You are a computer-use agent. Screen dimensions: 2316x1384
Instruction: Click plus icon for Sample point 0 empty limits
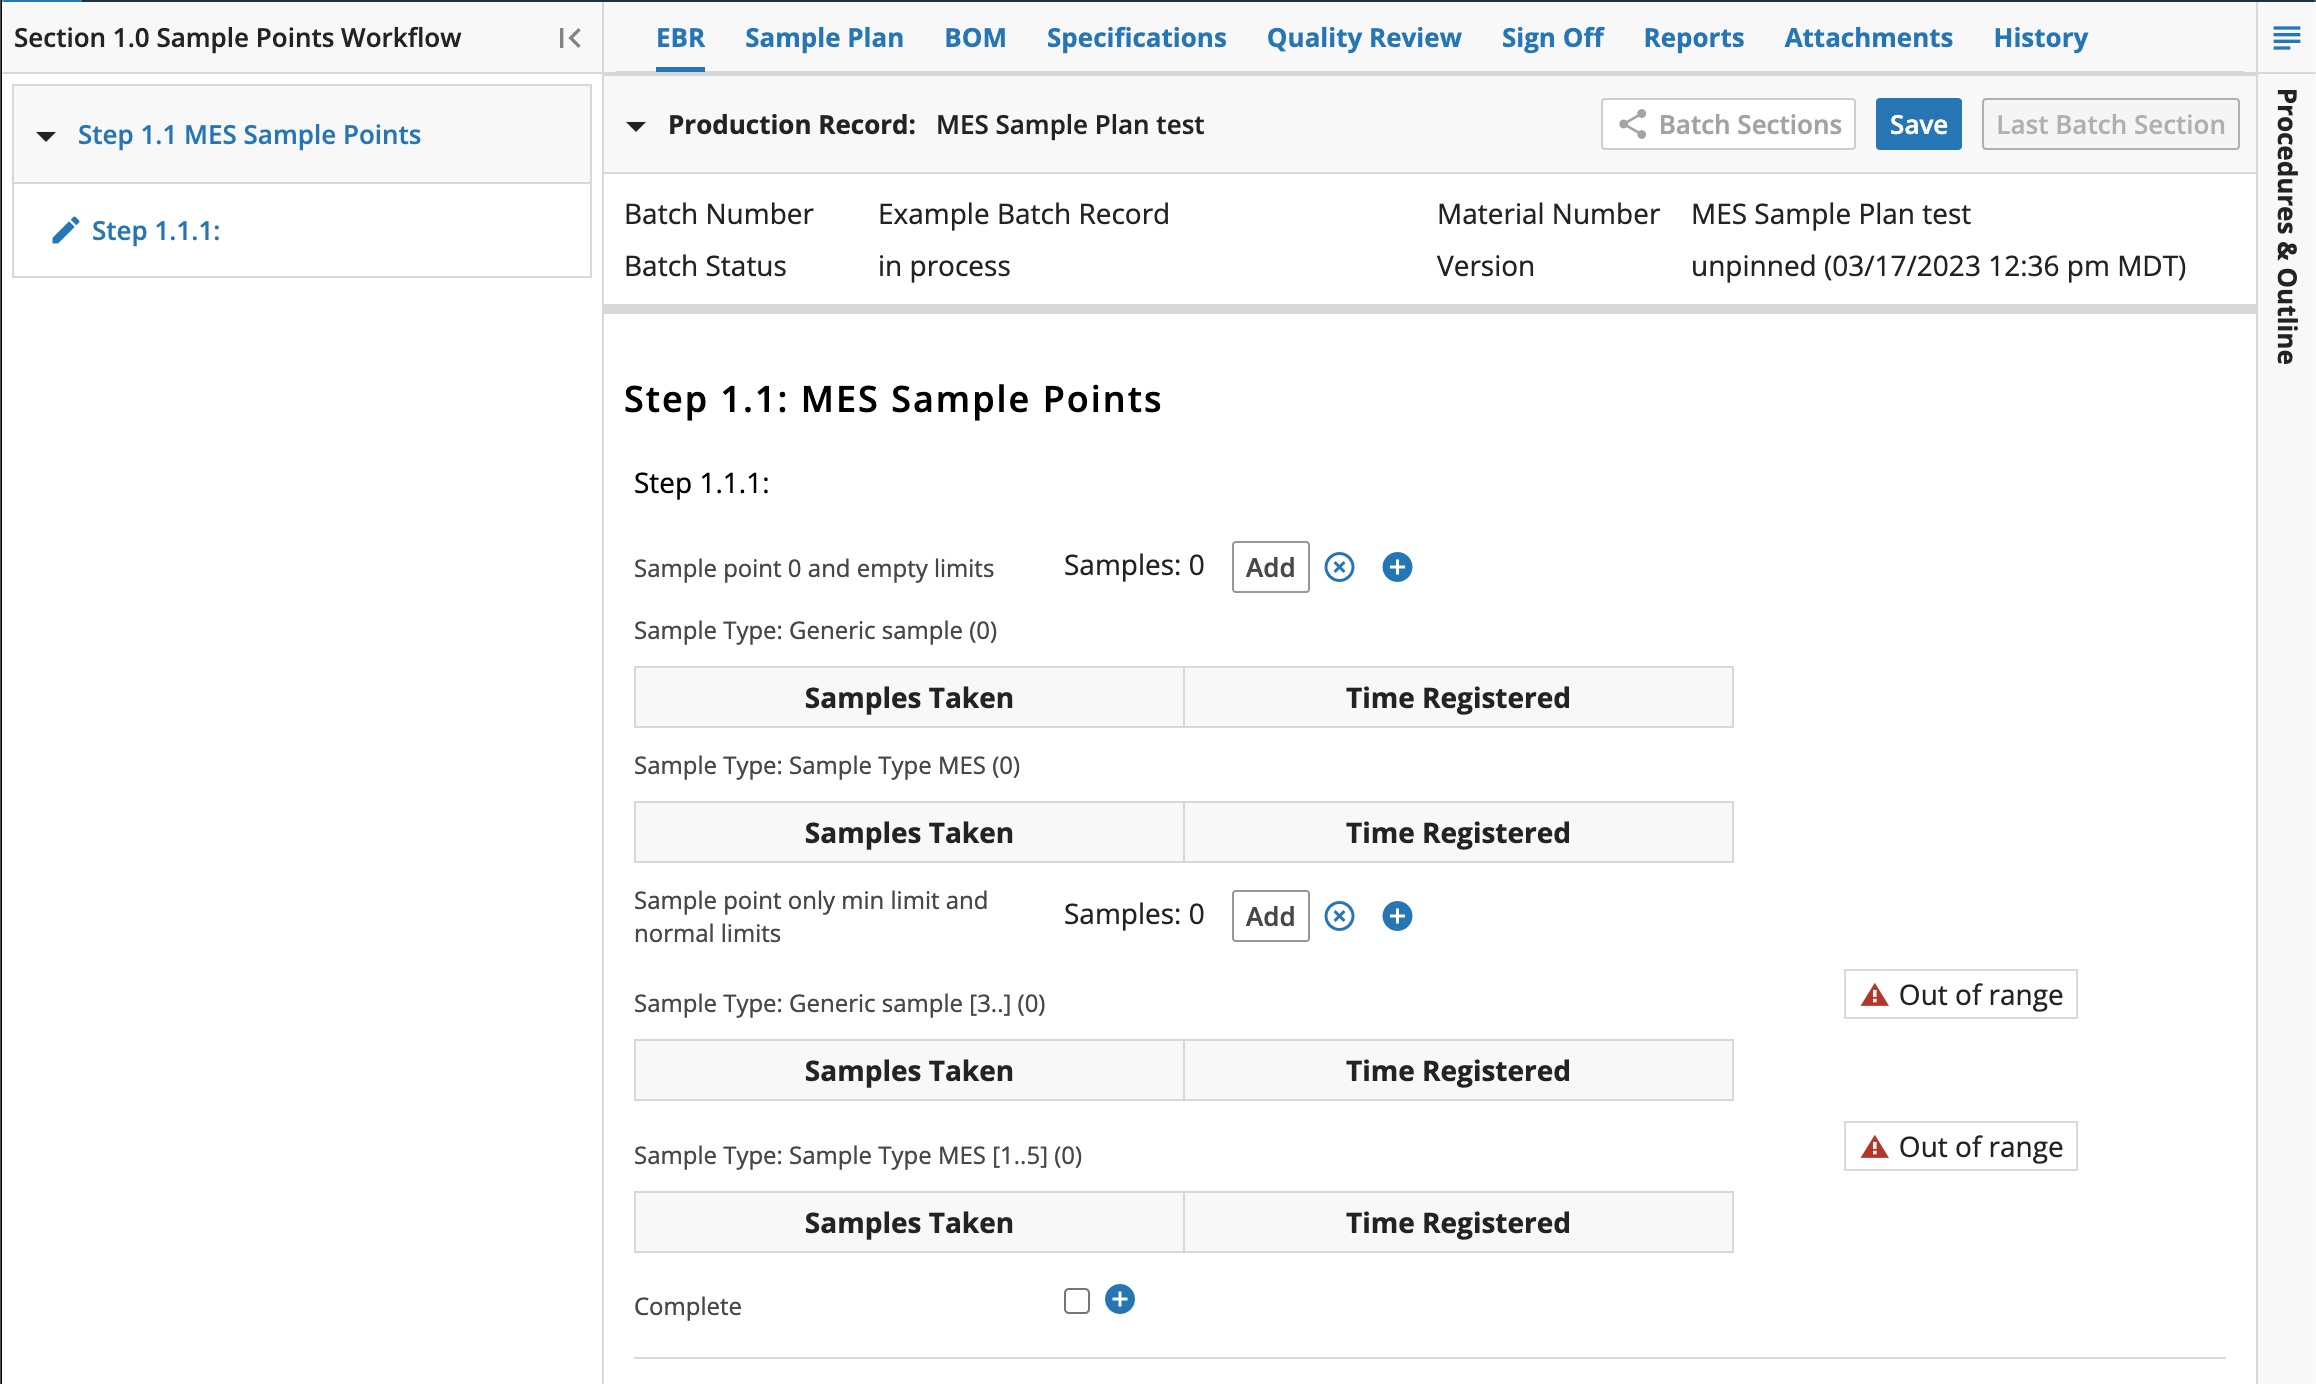coord(1397,567)
